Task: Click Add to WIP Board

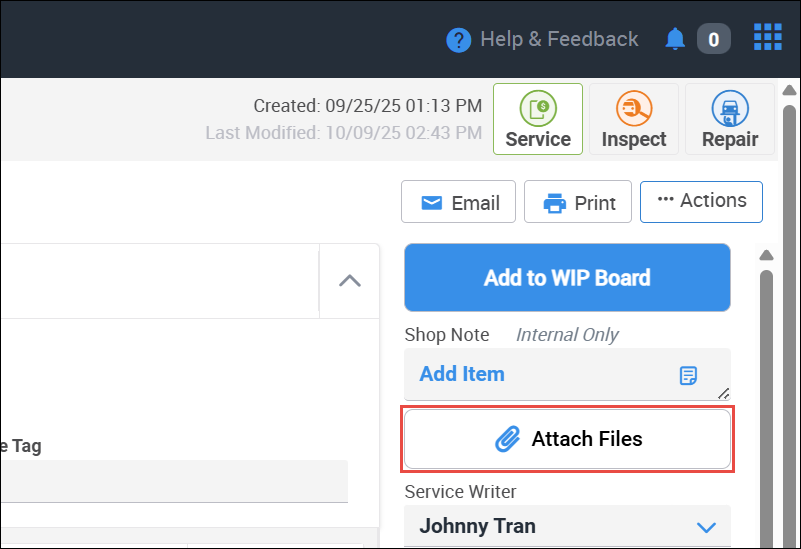Action: 567,277
